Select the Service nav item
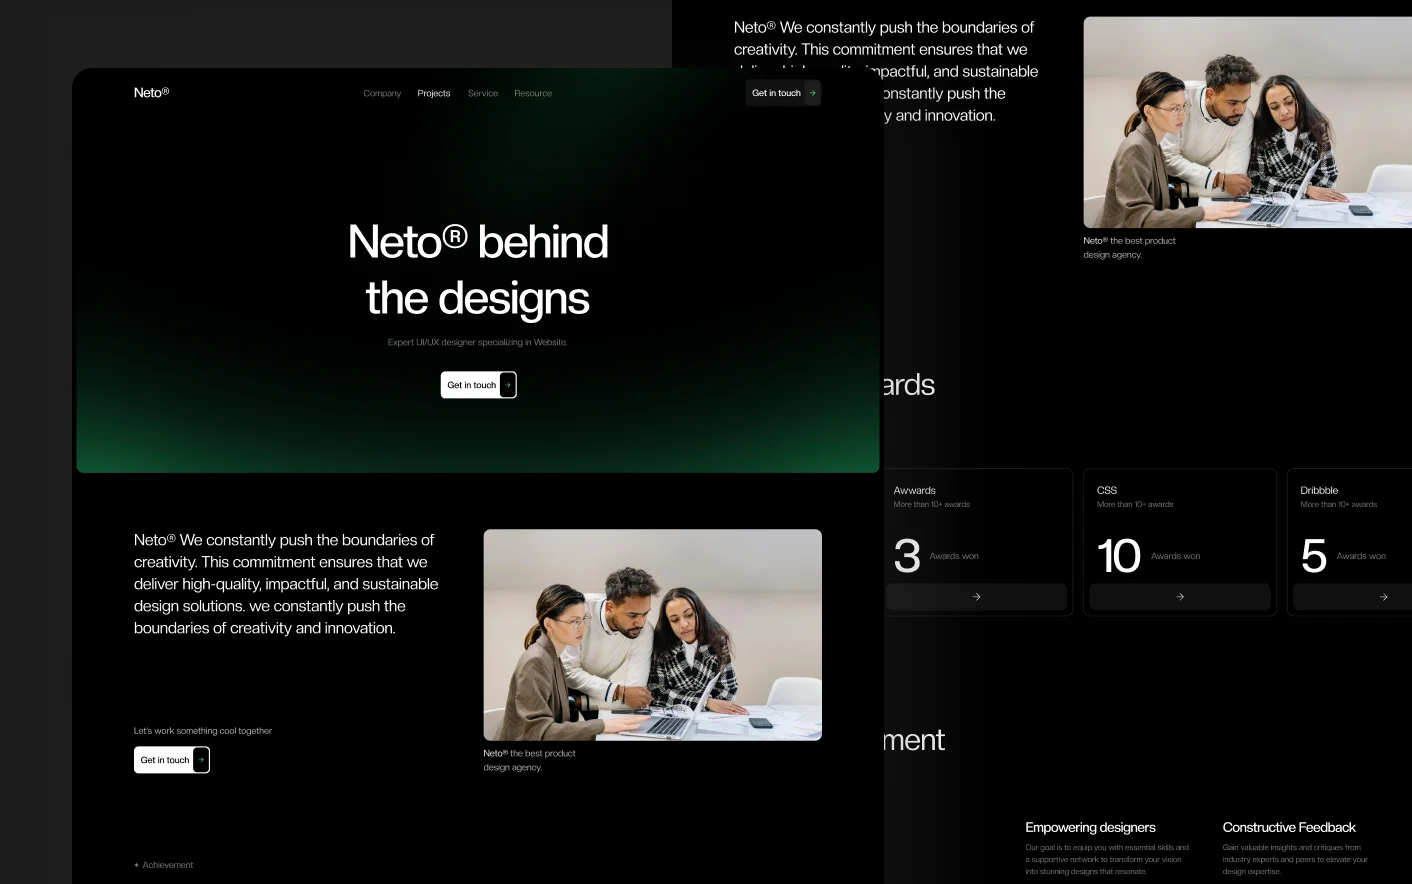 (x=483, y=94)
